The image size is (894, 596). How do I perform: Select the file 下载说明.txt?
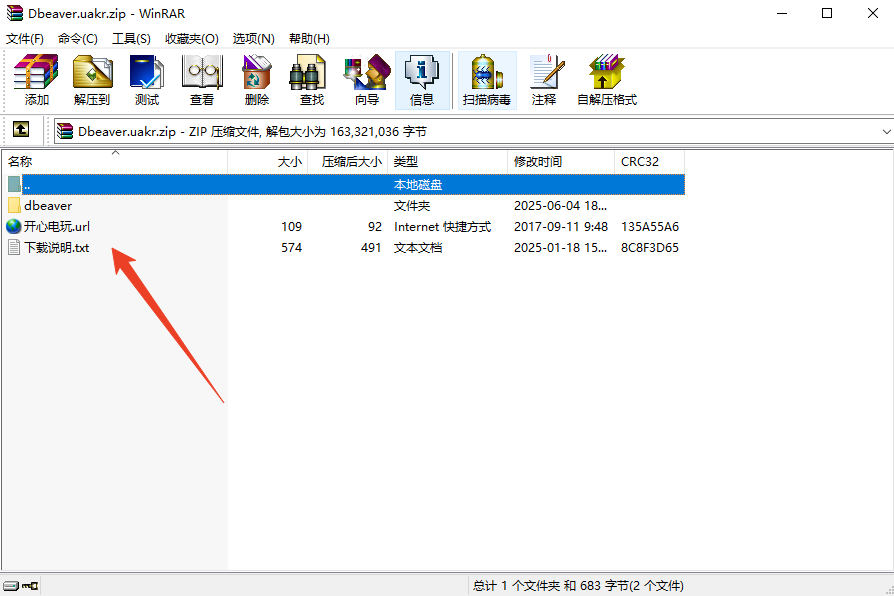(x=56, y=248)
